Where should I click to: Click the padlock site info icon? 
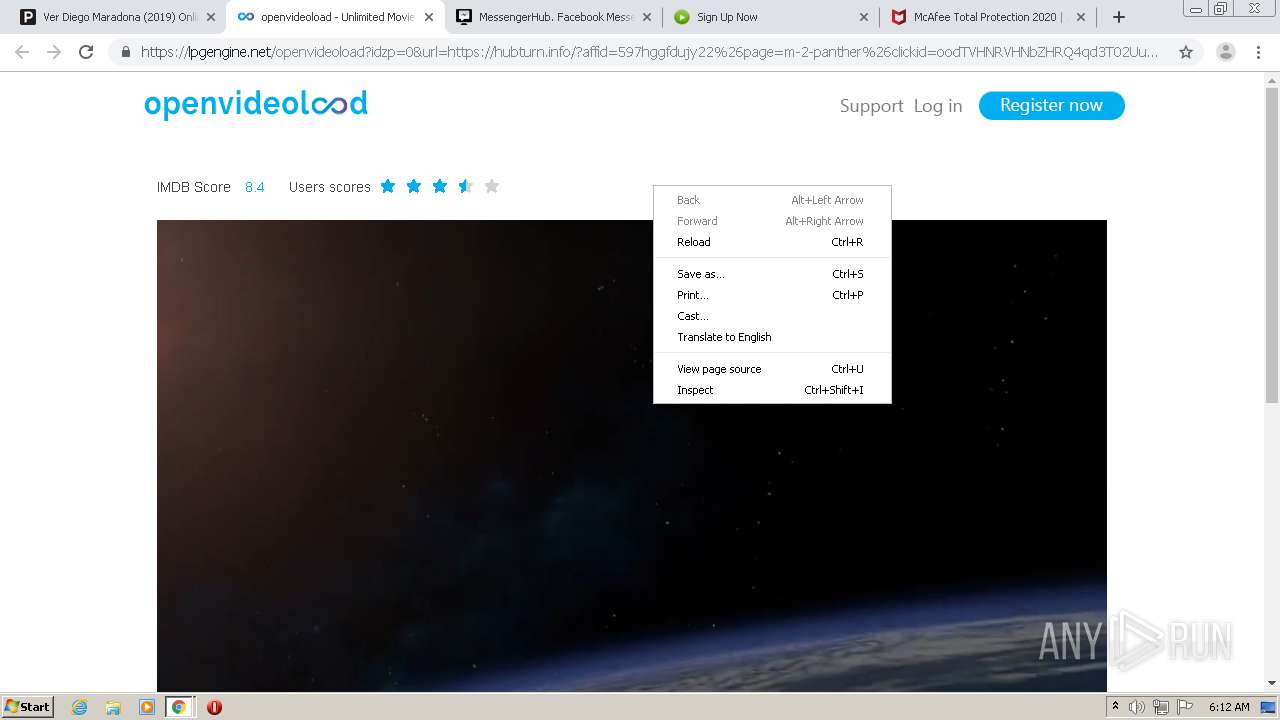pos(126,52)
